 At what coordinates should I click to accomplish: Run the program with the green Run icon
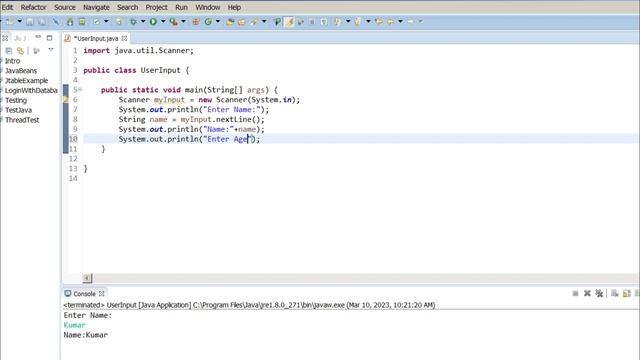pyautogui.click(x=153, y=21)
